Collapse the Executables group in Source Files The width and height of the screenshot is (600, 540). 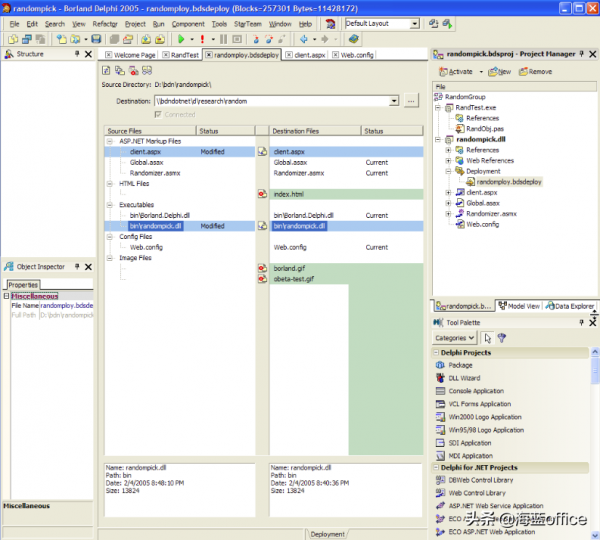click(110, 205)
